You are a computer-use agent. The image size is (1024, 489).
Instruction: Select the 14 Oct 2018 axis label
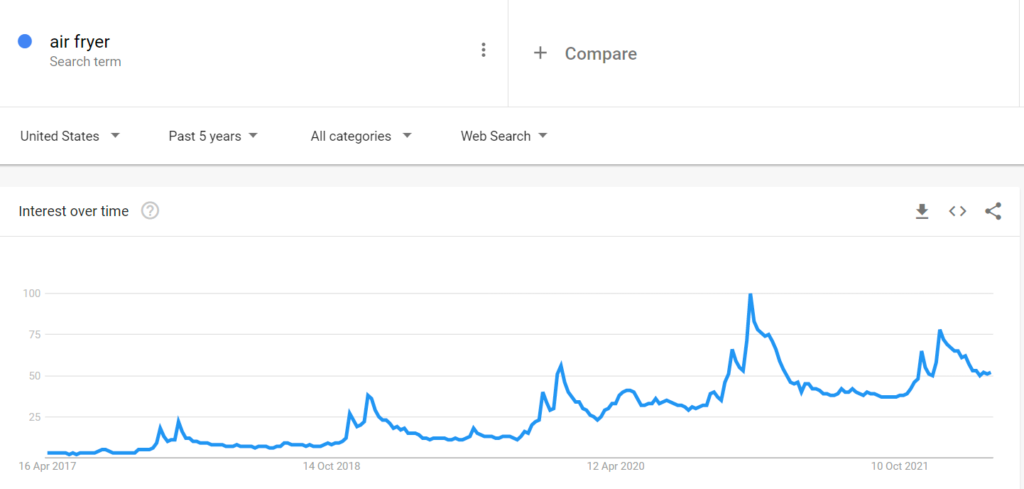[331, 466]
